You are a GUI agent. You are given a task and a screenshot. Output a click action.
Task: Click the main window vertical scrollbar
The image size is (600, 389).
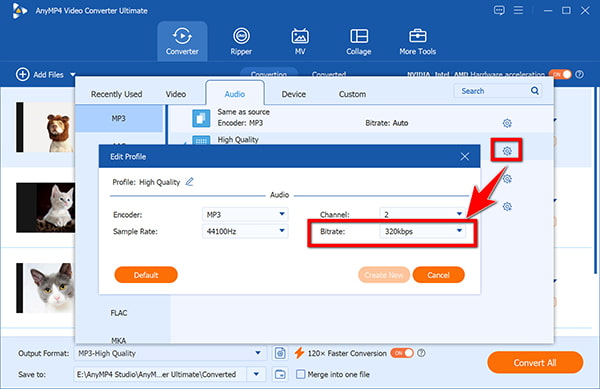(595, 180)
